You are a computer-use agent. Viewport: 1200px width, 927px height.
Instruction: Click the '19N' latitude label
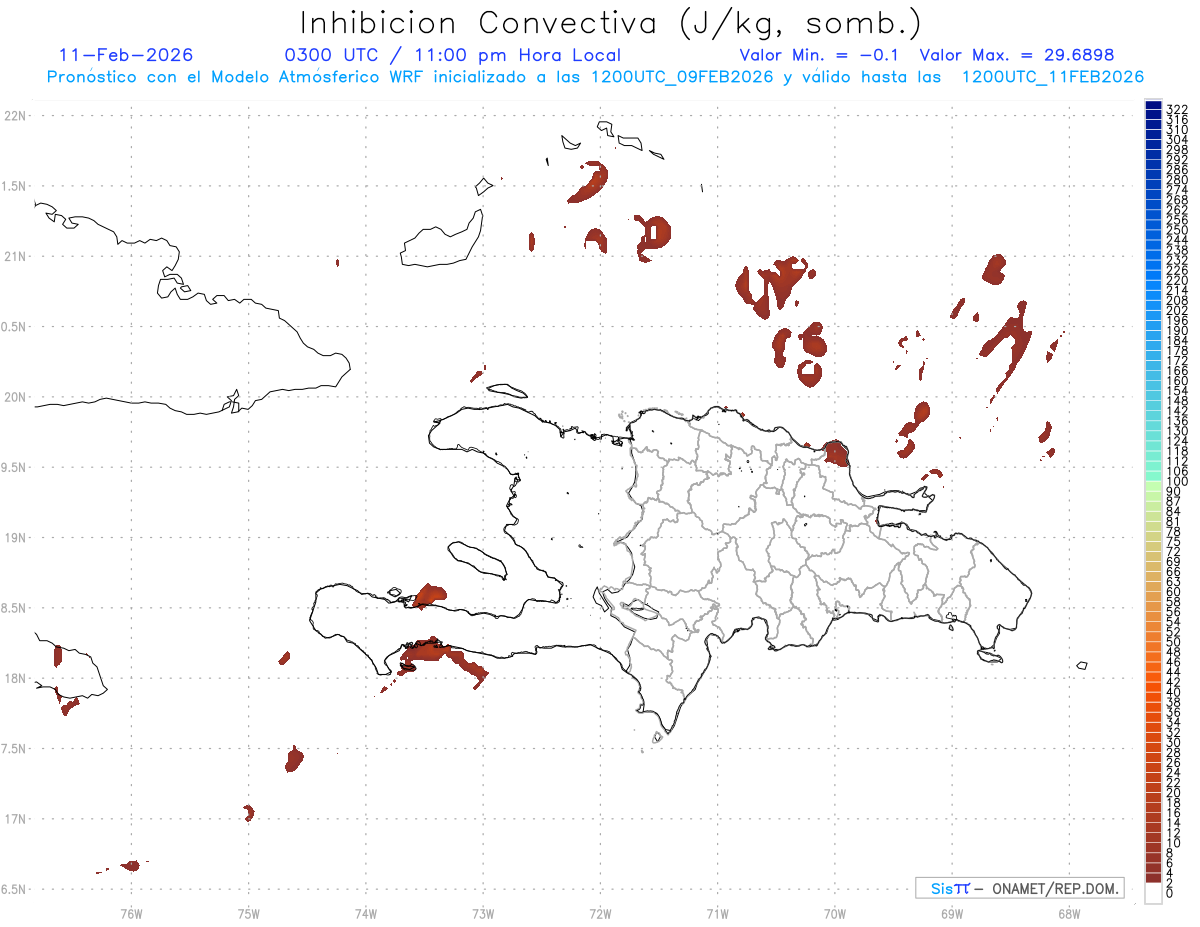click(x=14, y=538)
